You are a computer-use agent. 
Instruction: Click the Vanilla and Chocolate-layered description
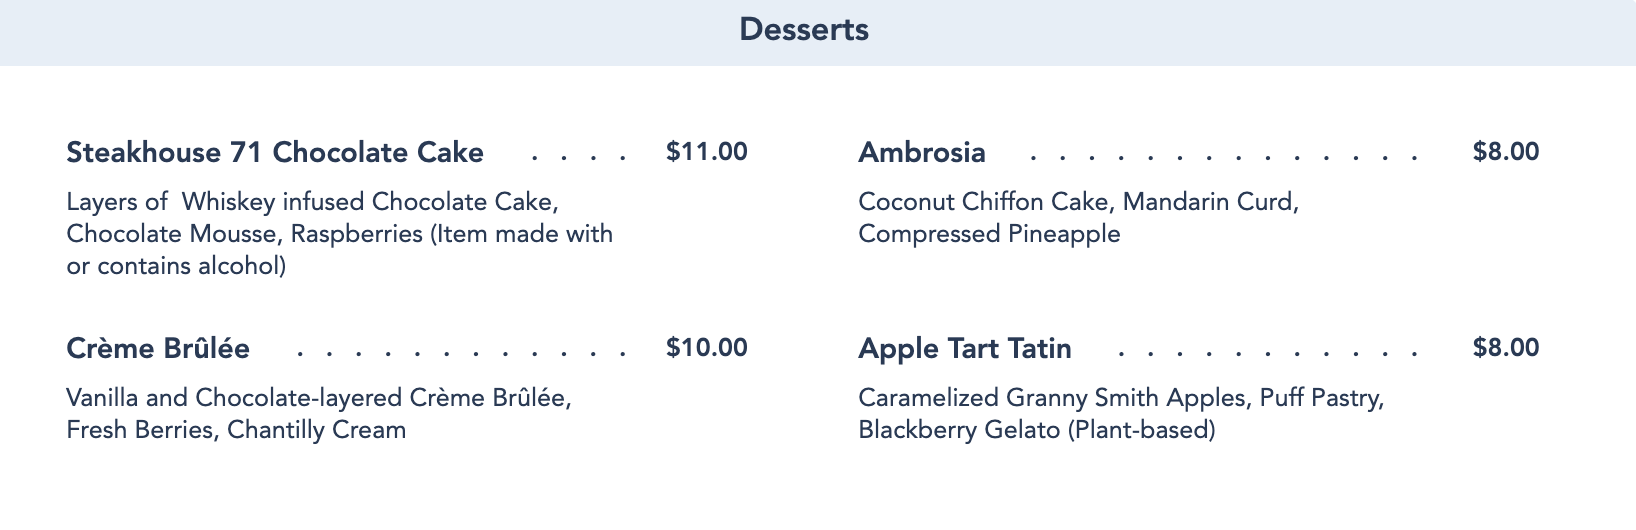click(x=319, y=414)
